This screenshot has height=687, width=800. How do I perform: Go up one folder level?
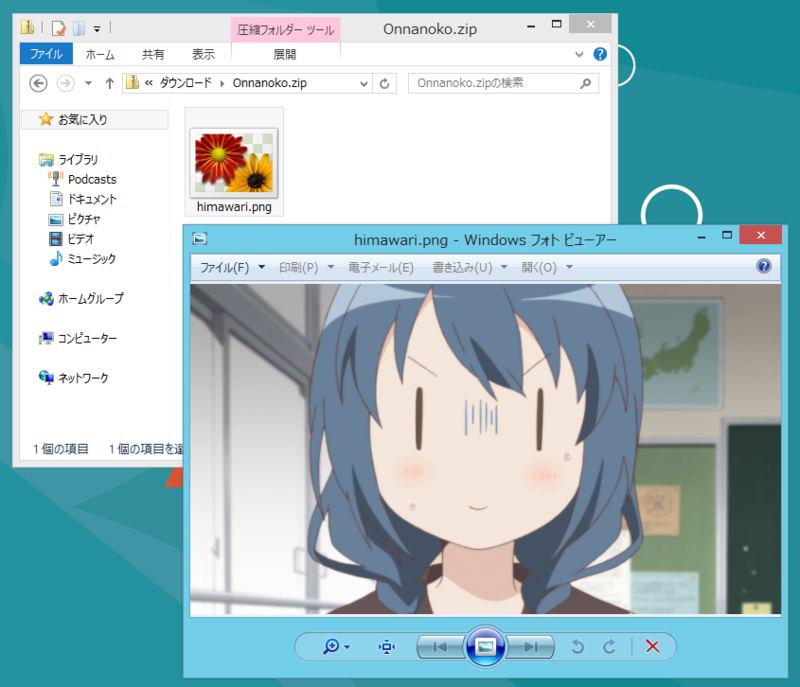click(x=109, y=83)
